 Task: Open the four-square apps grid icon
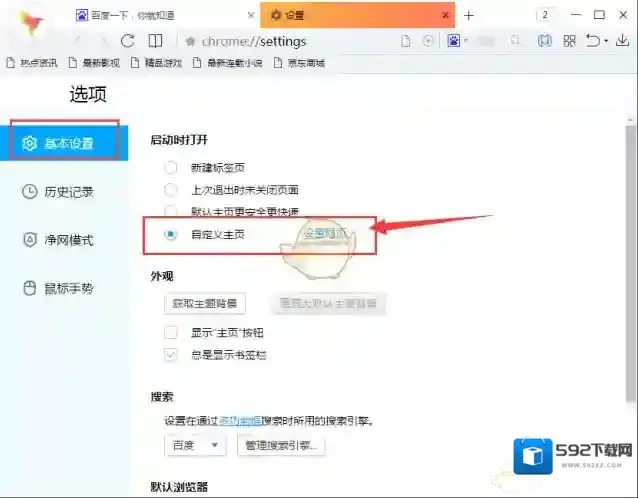tap(569, 41)
